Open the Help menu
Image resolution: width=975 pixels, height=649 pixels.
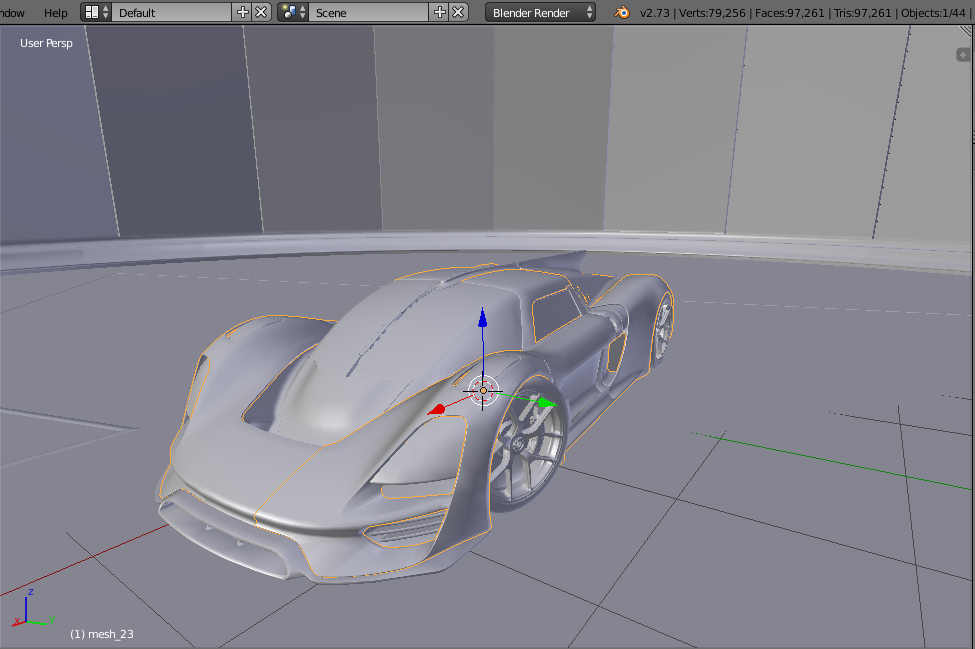pos(55,12)
